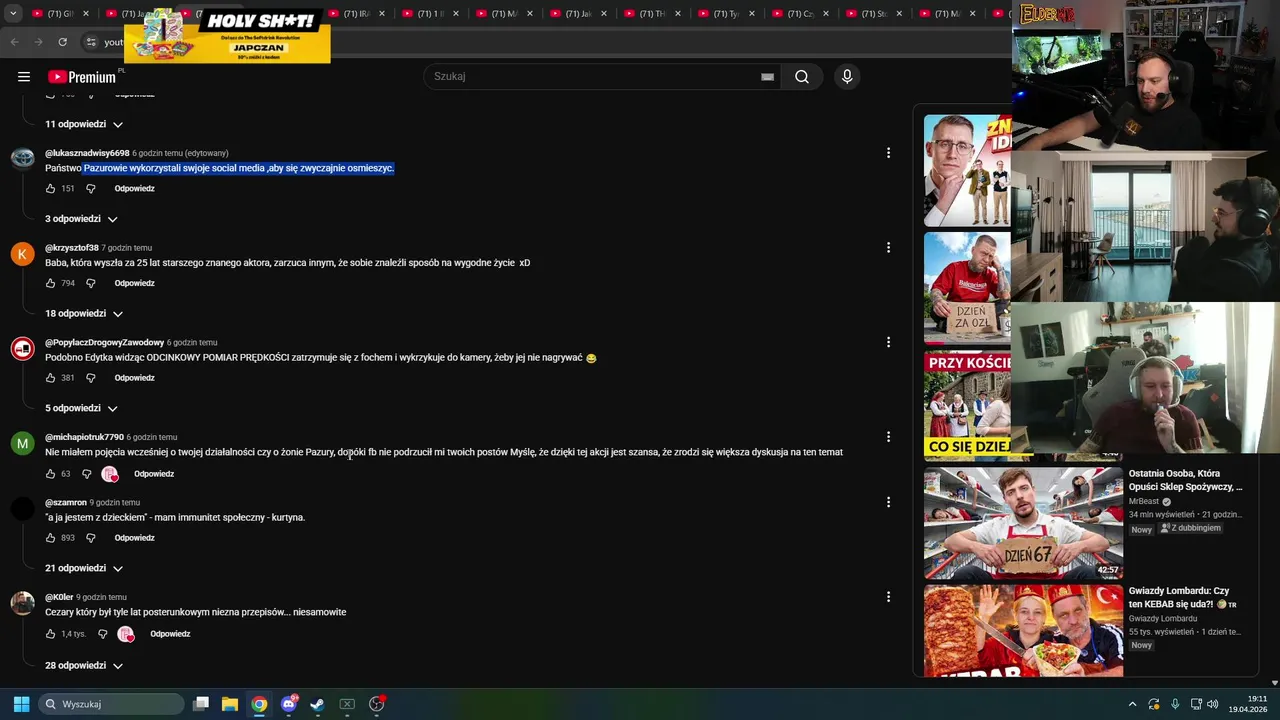Open OBS Studio from the taskbar

tap(376, 704)
